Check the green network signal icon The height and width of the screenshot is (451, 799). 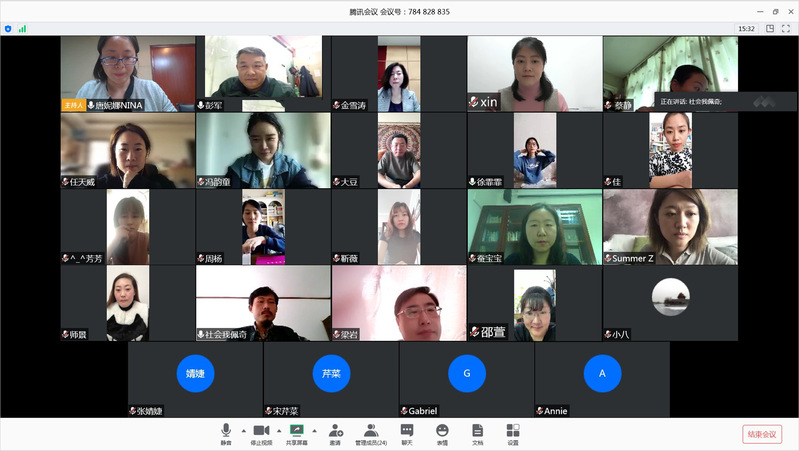pos(22,29)
